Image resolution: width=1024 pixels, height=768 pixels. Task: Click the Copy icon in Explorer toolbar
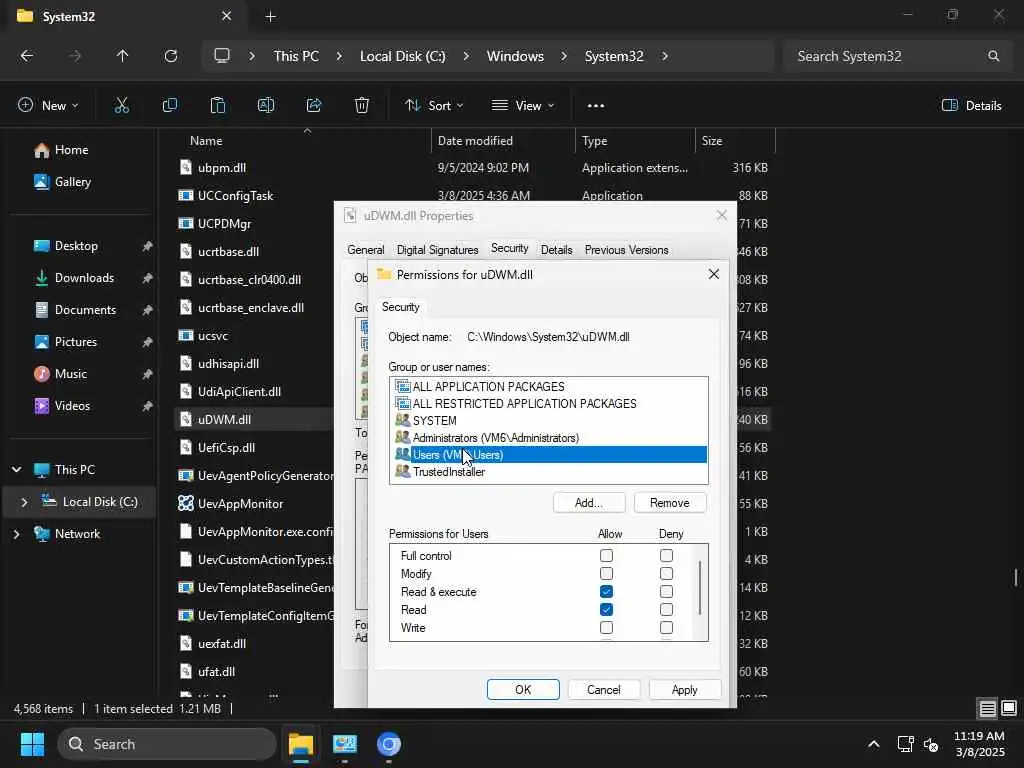tap(170, 105)
